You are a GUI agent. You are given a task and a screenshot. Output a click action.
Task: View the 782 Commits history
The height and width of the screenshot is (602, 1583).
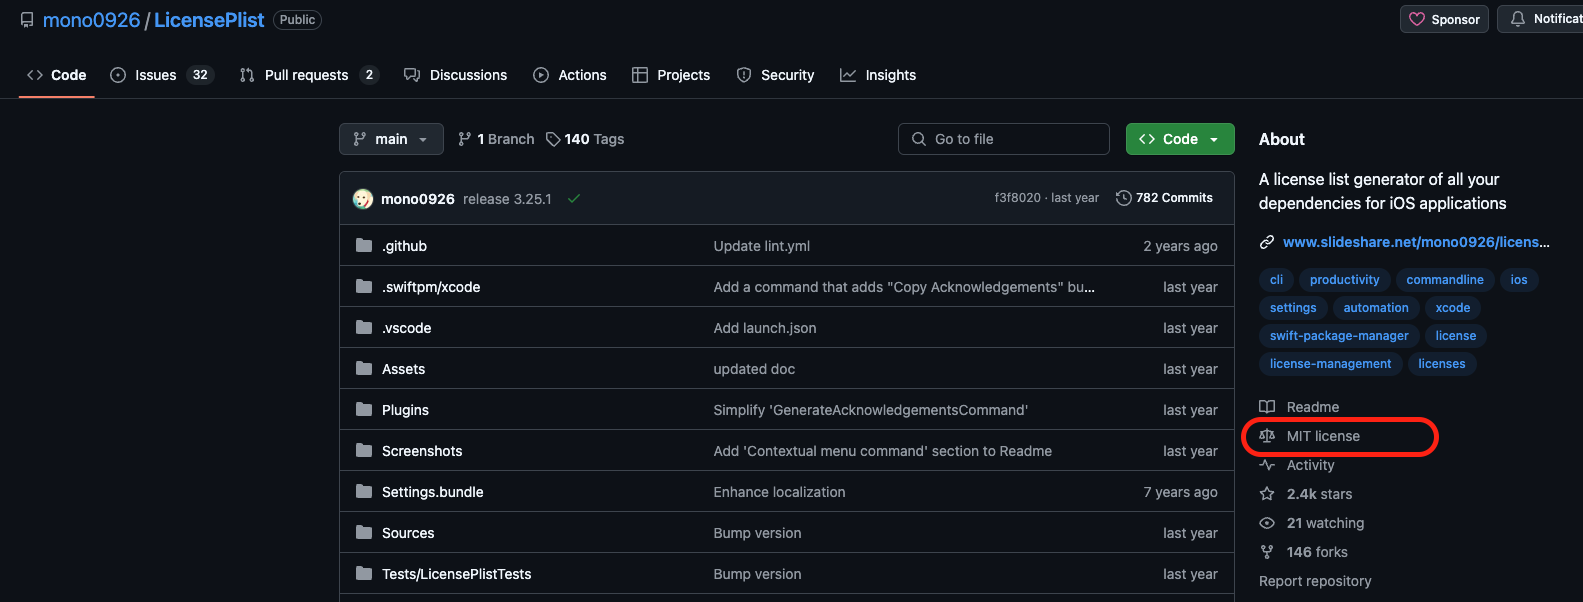click(x=1164, y=198)
